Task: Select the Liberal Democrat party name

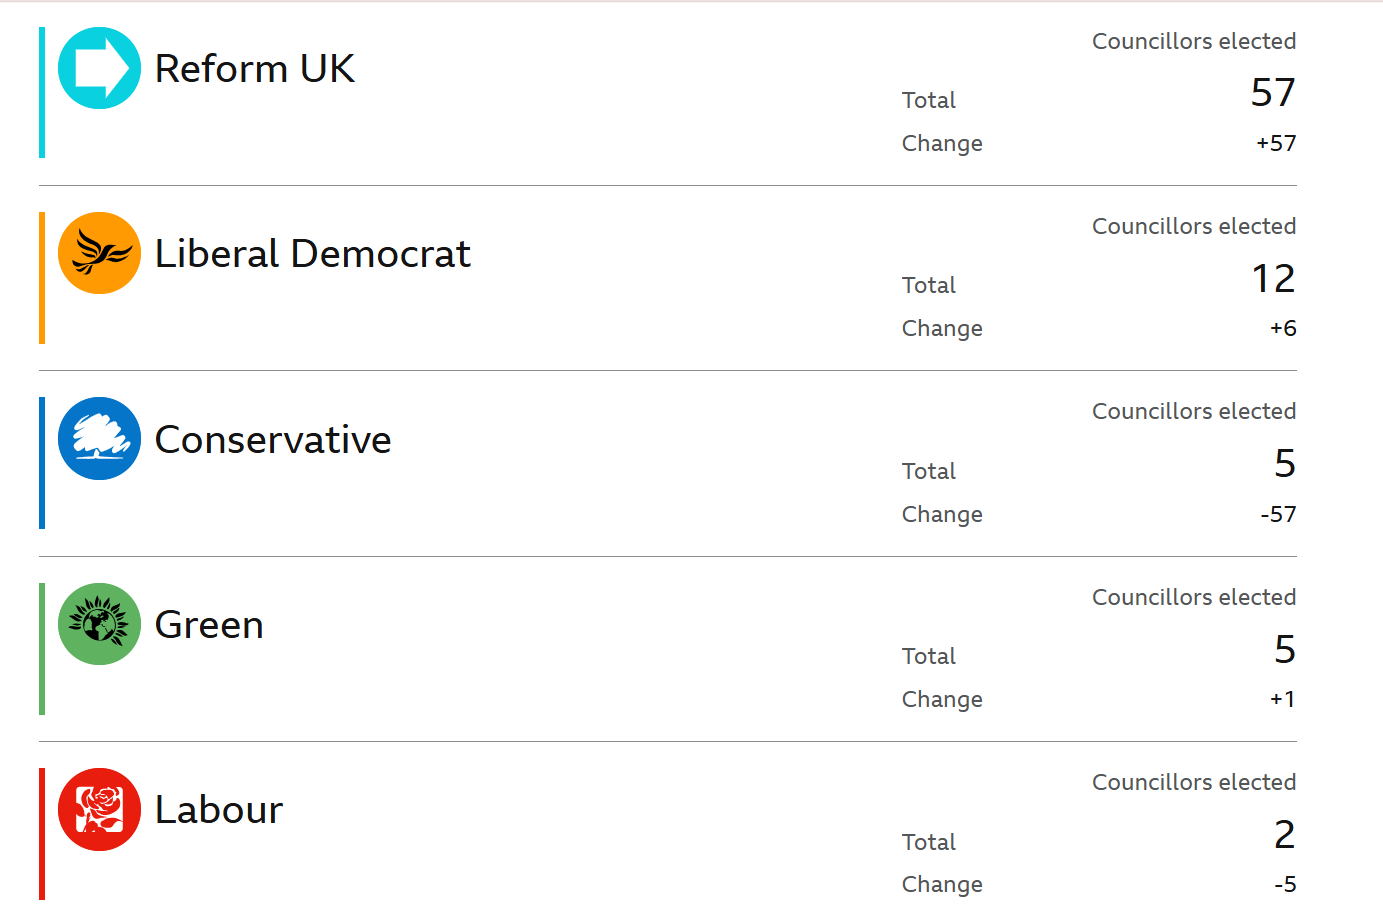Action: click(x=312, y=254)
